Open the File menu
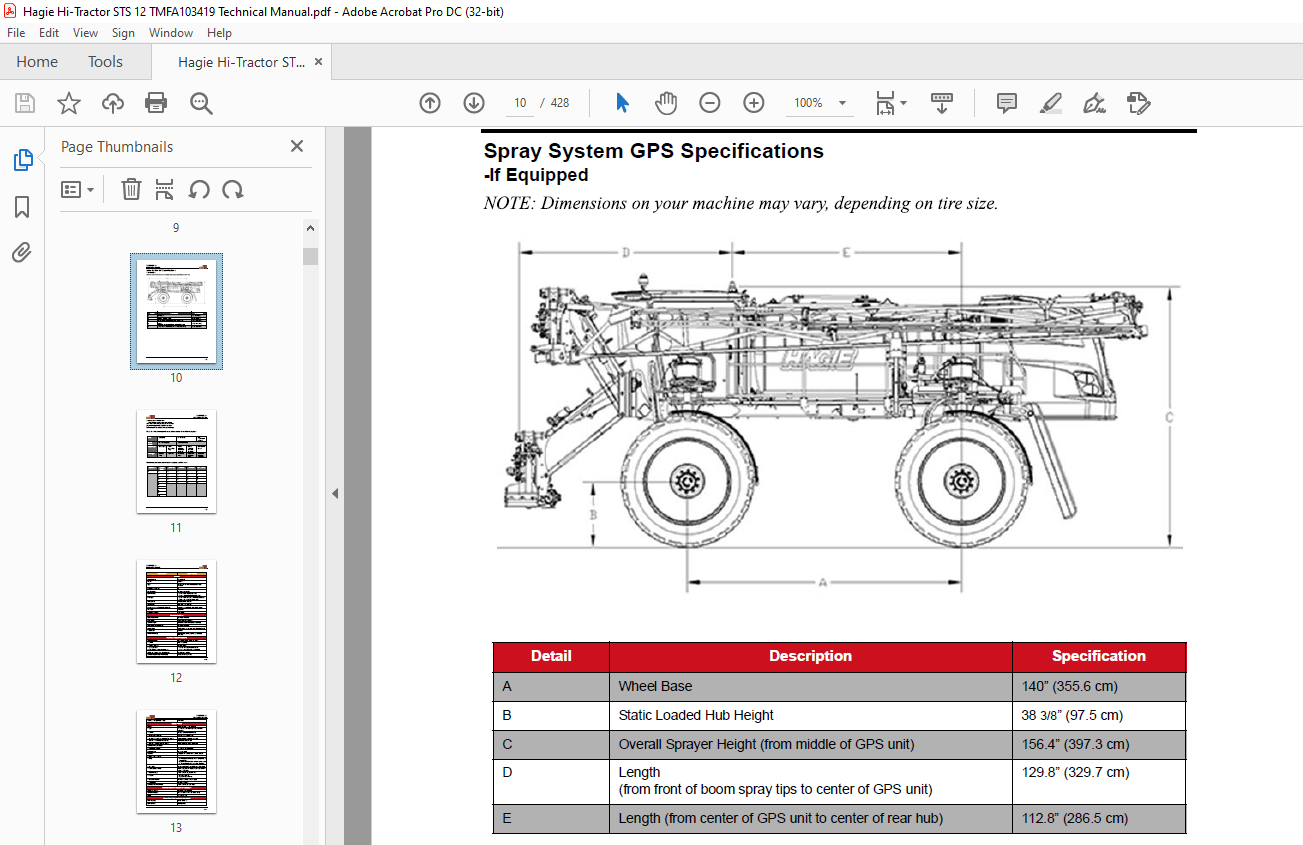 pos(16,33)
